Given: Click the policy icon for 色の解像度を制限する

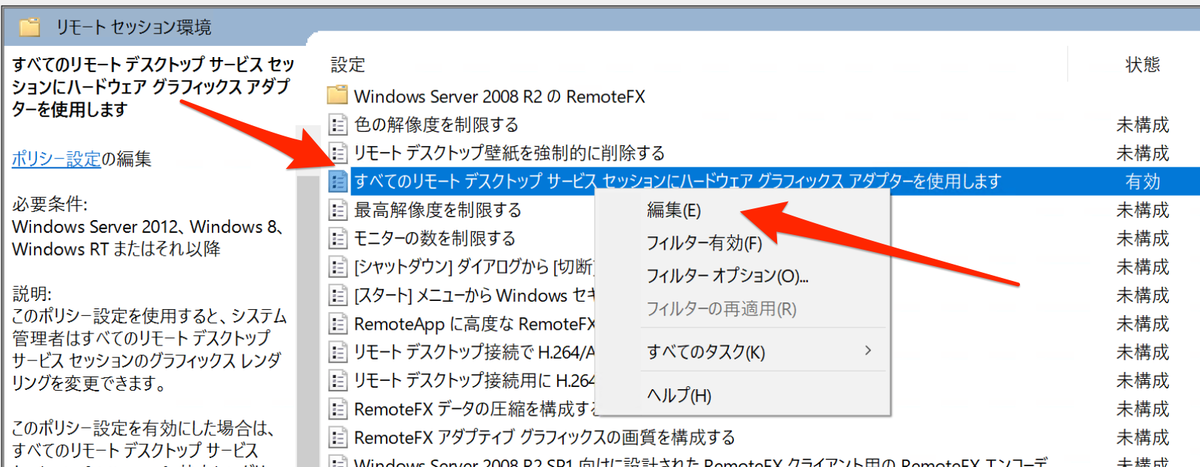Looking at the screenshot, I should pyautogui.click(x=337, y=125).
